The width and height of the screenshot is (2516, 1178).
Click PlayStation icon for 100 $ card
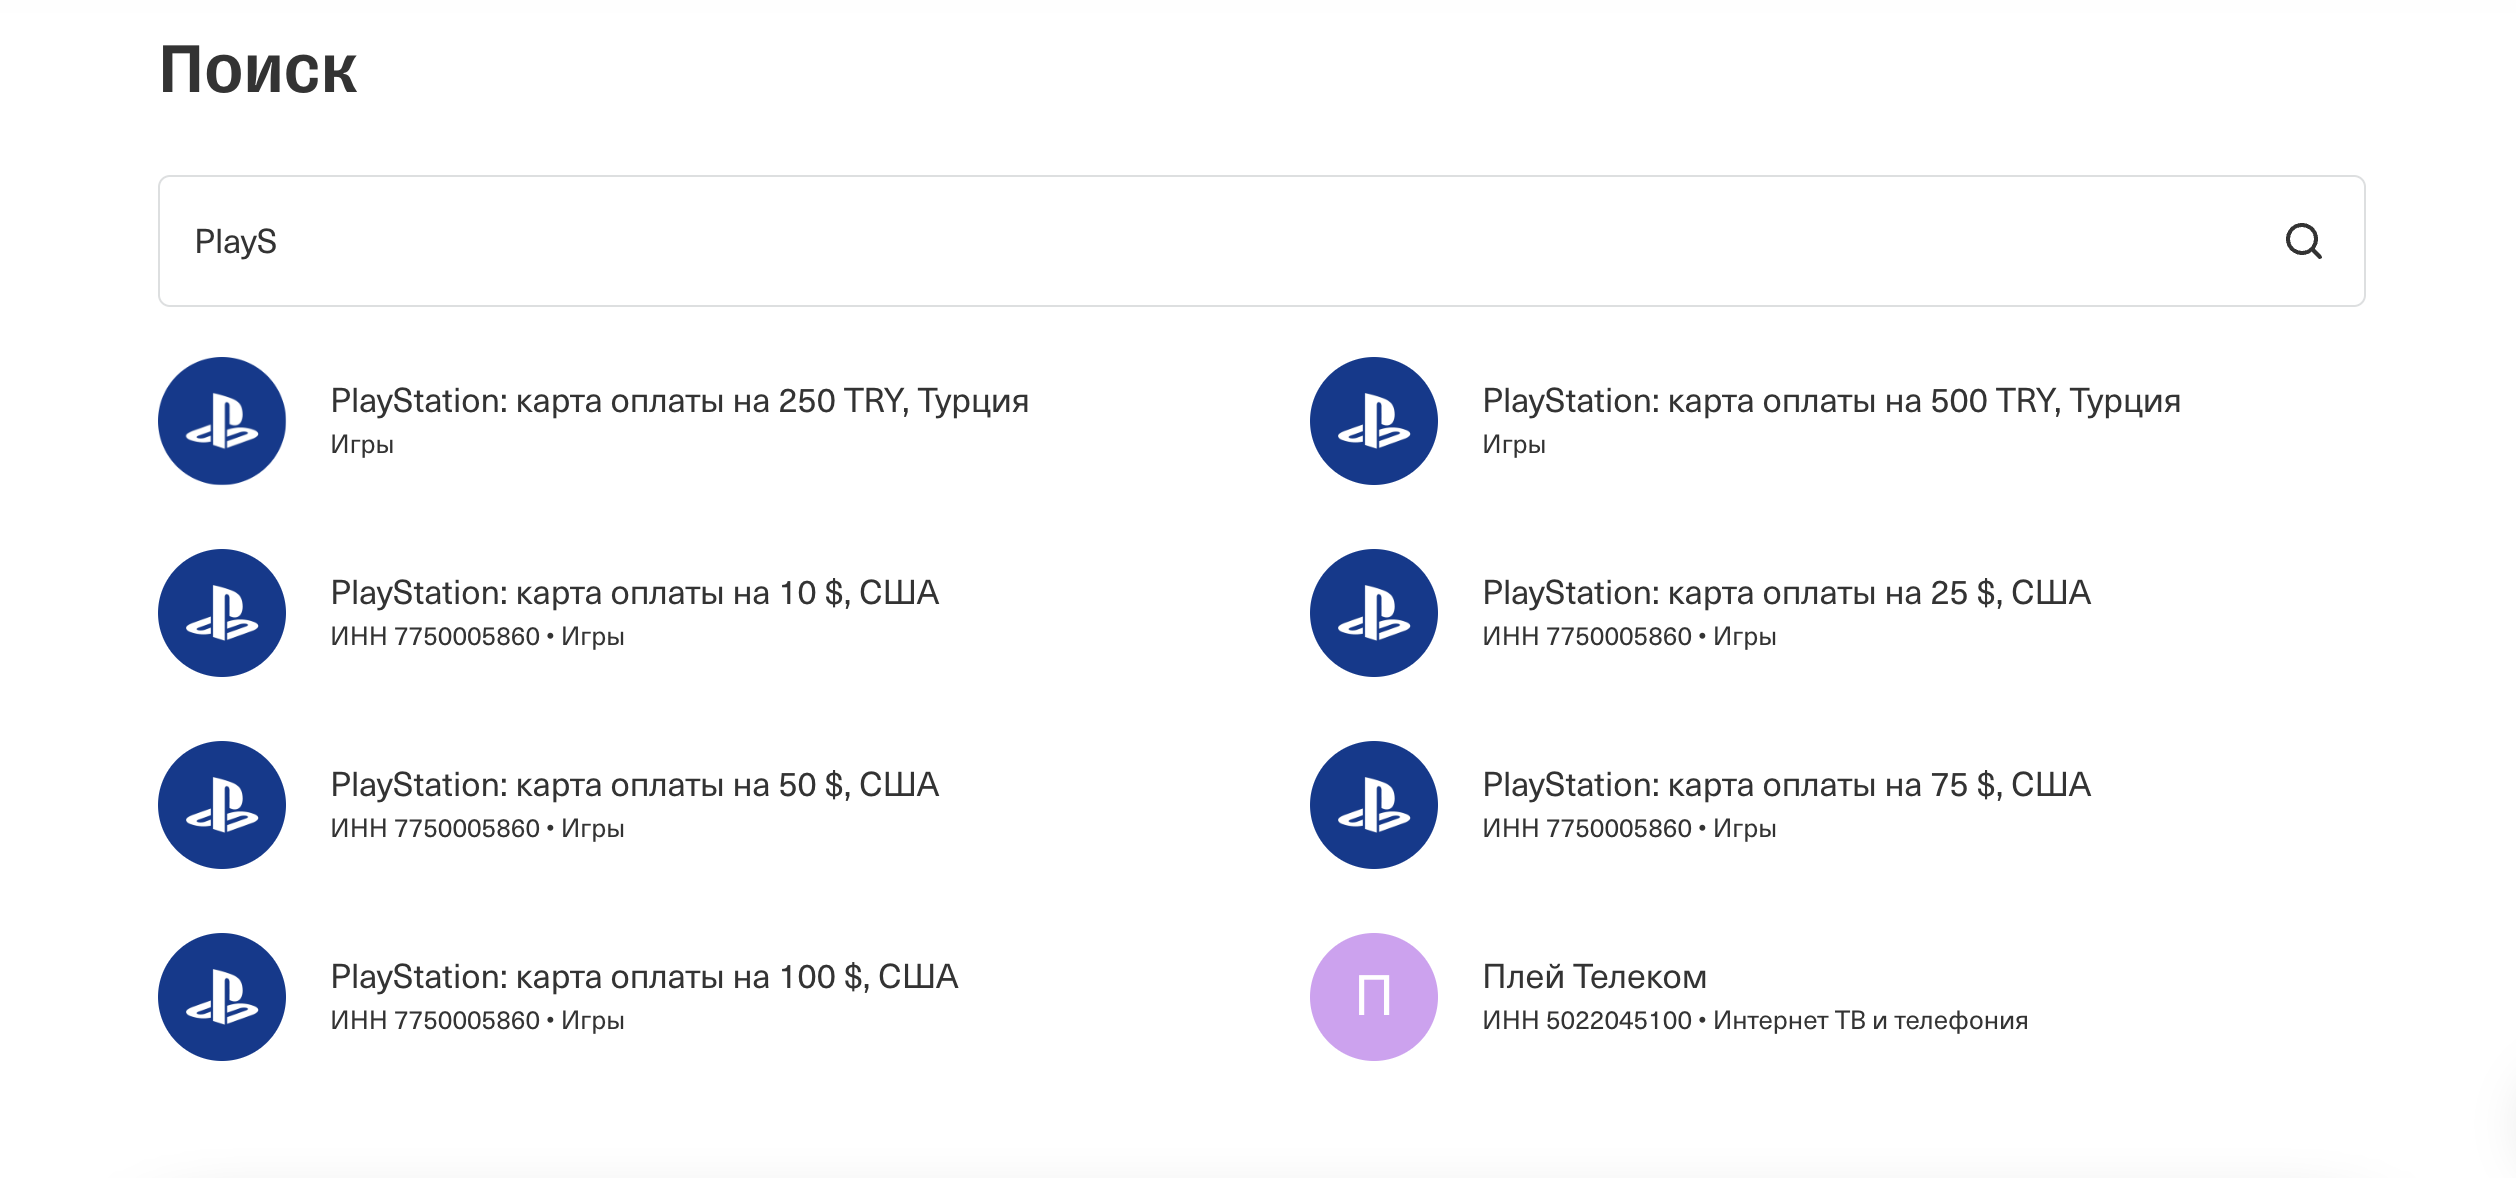coord(222,997)
